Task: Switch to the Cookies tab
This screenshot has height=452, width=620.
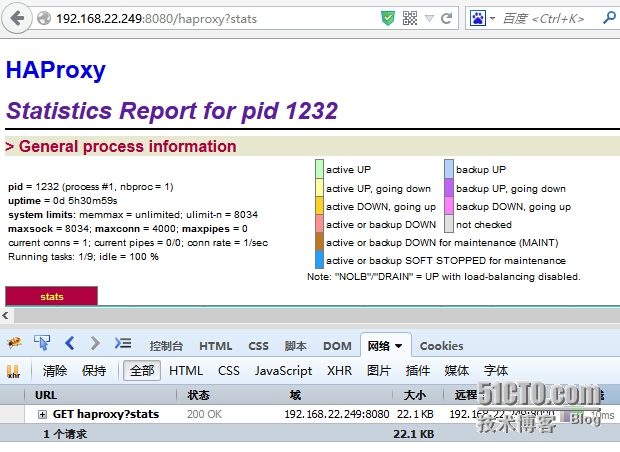Action: 441,346
